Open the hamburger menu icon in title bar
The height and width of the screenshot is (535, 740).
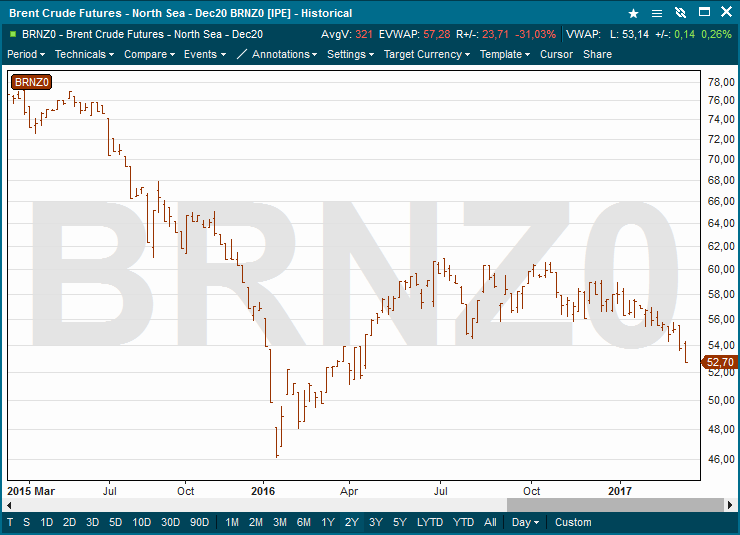click(656, 13)
